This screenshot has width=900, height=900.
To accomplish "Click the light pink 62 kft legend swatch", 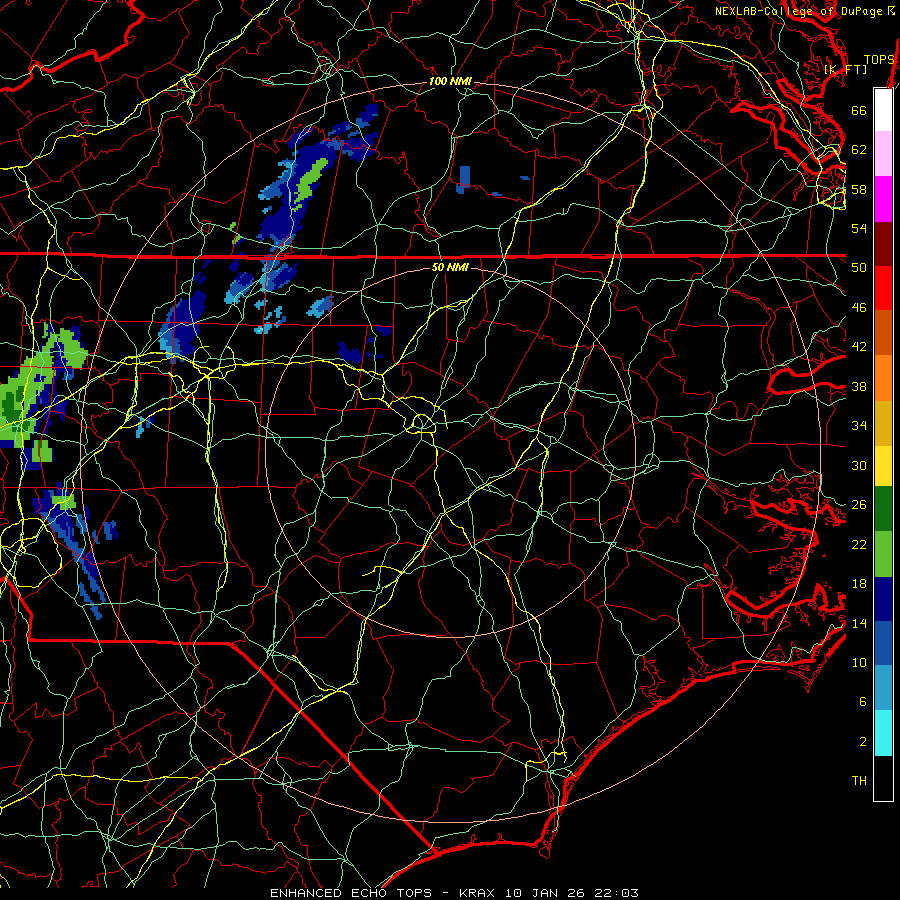I will (883, 154).
